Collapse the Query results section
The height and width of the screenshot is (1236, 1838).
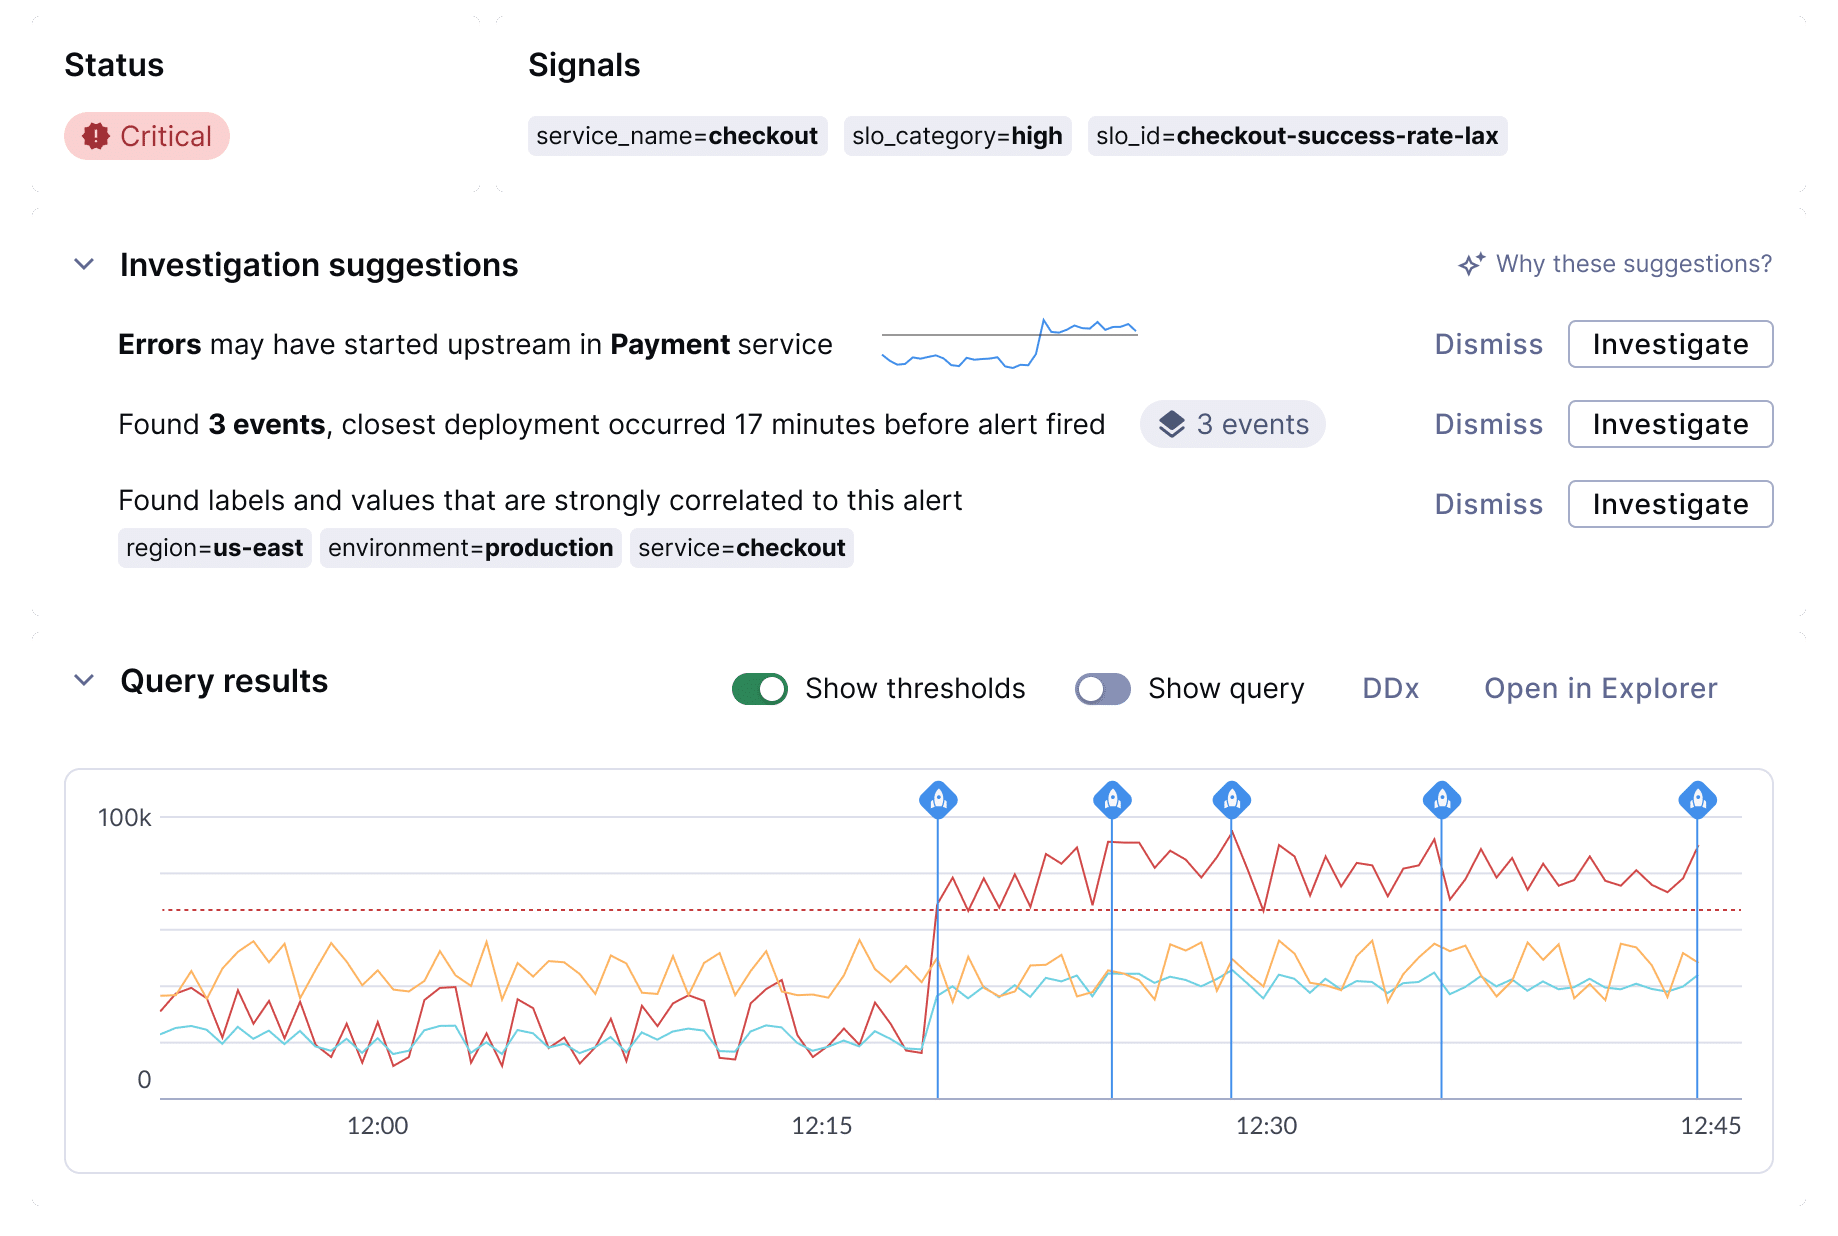[x=84, y=681]
